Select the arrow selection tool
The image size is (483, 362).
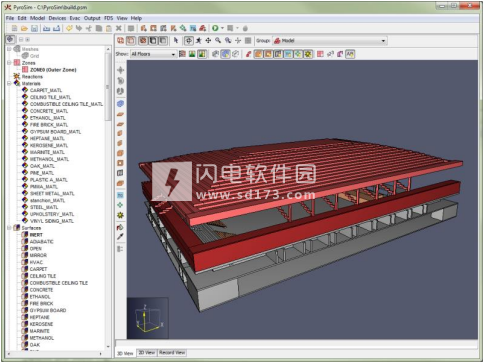pos(176,41)
